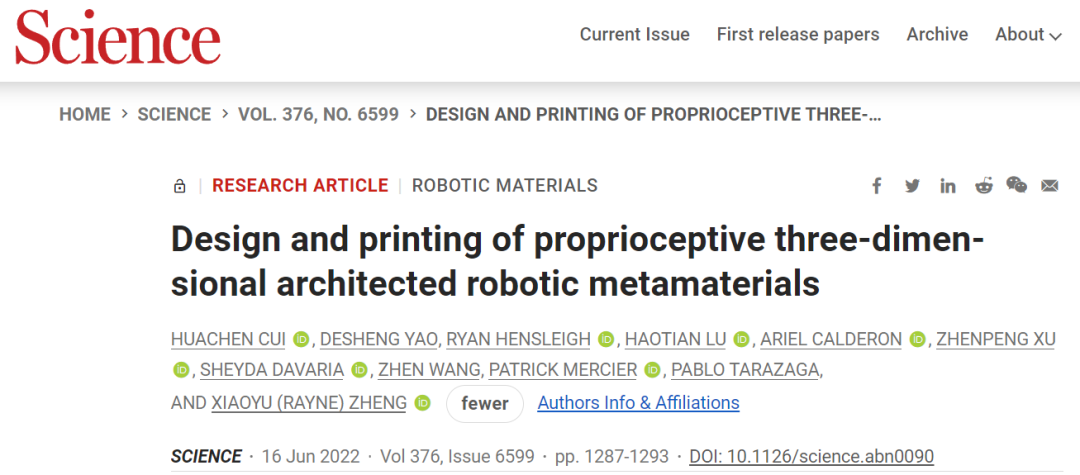View author Desheng Yao's profile
The image size is (1080, 475).
click(379, 339)
